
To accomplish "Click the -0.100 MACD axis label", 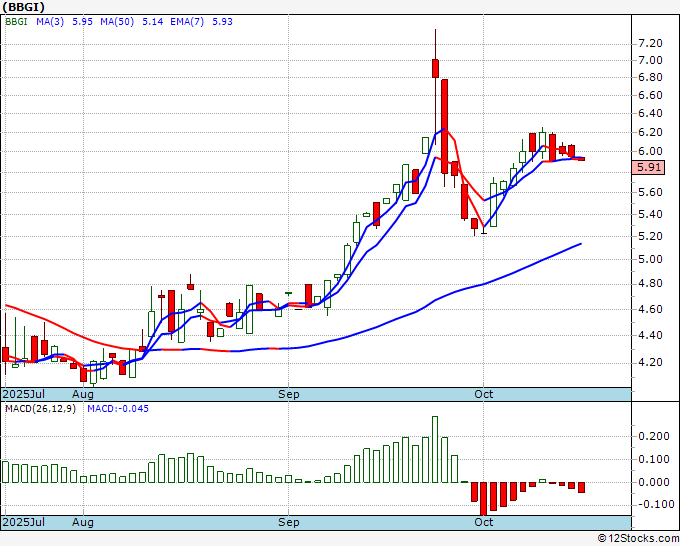I will (x=654, y=504).
